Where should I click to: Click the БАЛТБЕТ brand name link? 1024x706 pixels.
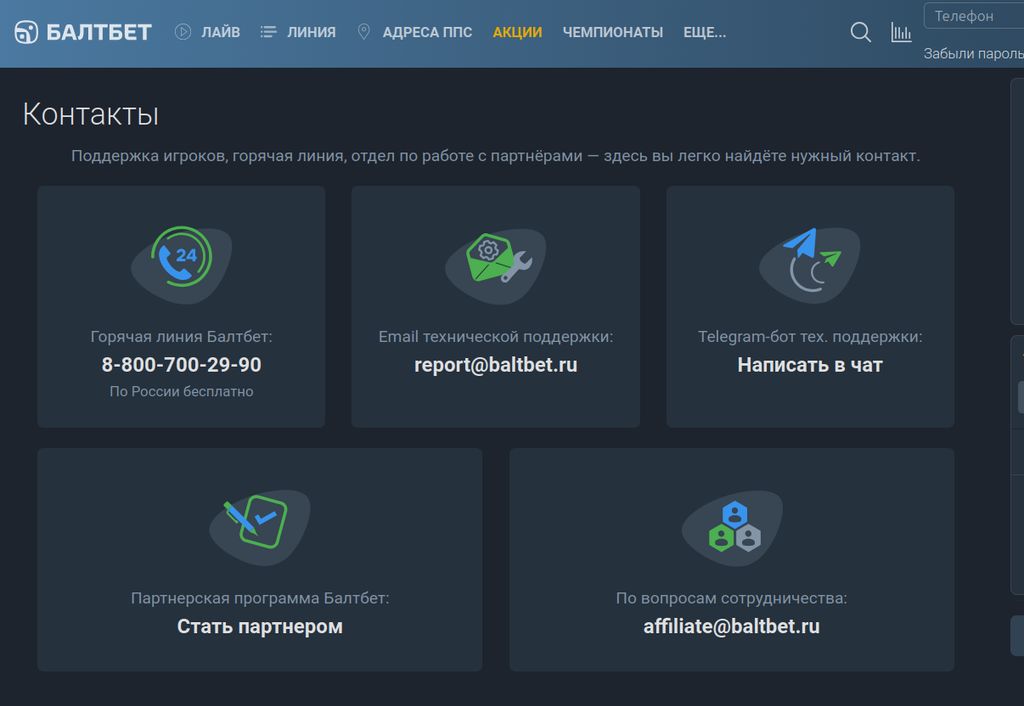(99, 32)
